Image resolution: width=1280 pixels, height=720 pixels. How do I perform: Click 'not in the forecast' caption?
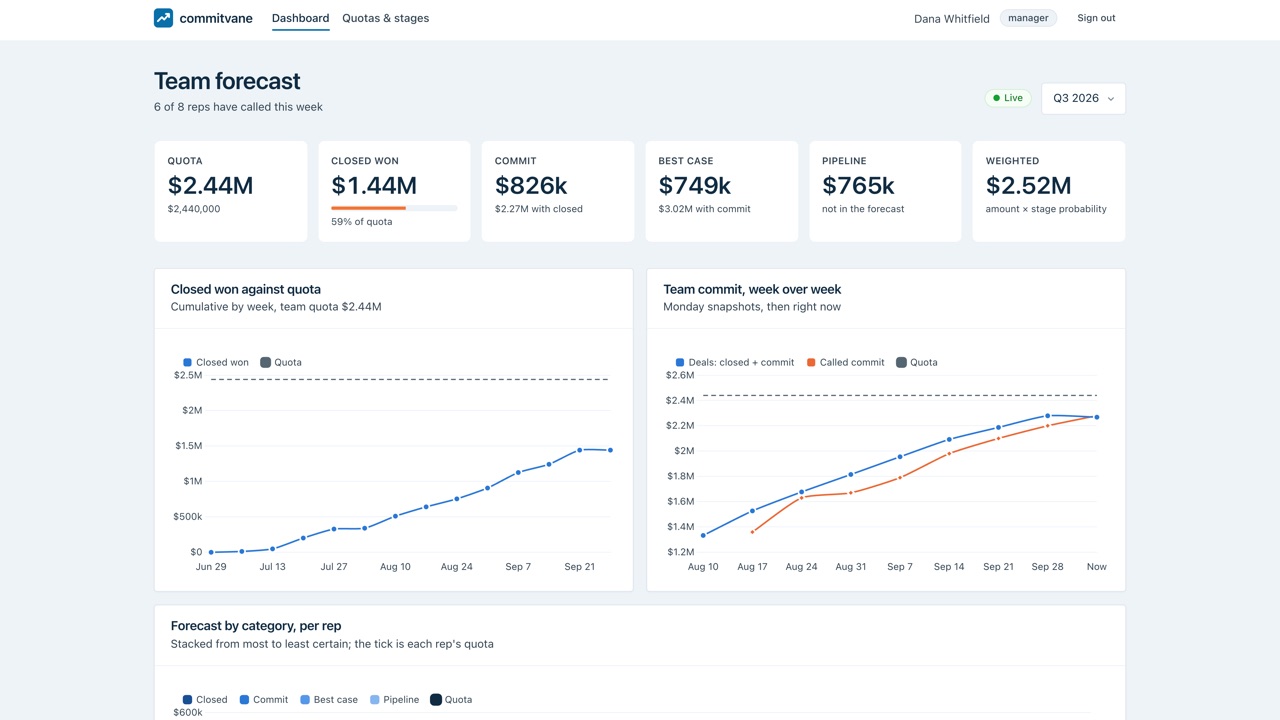pos(863,209)
